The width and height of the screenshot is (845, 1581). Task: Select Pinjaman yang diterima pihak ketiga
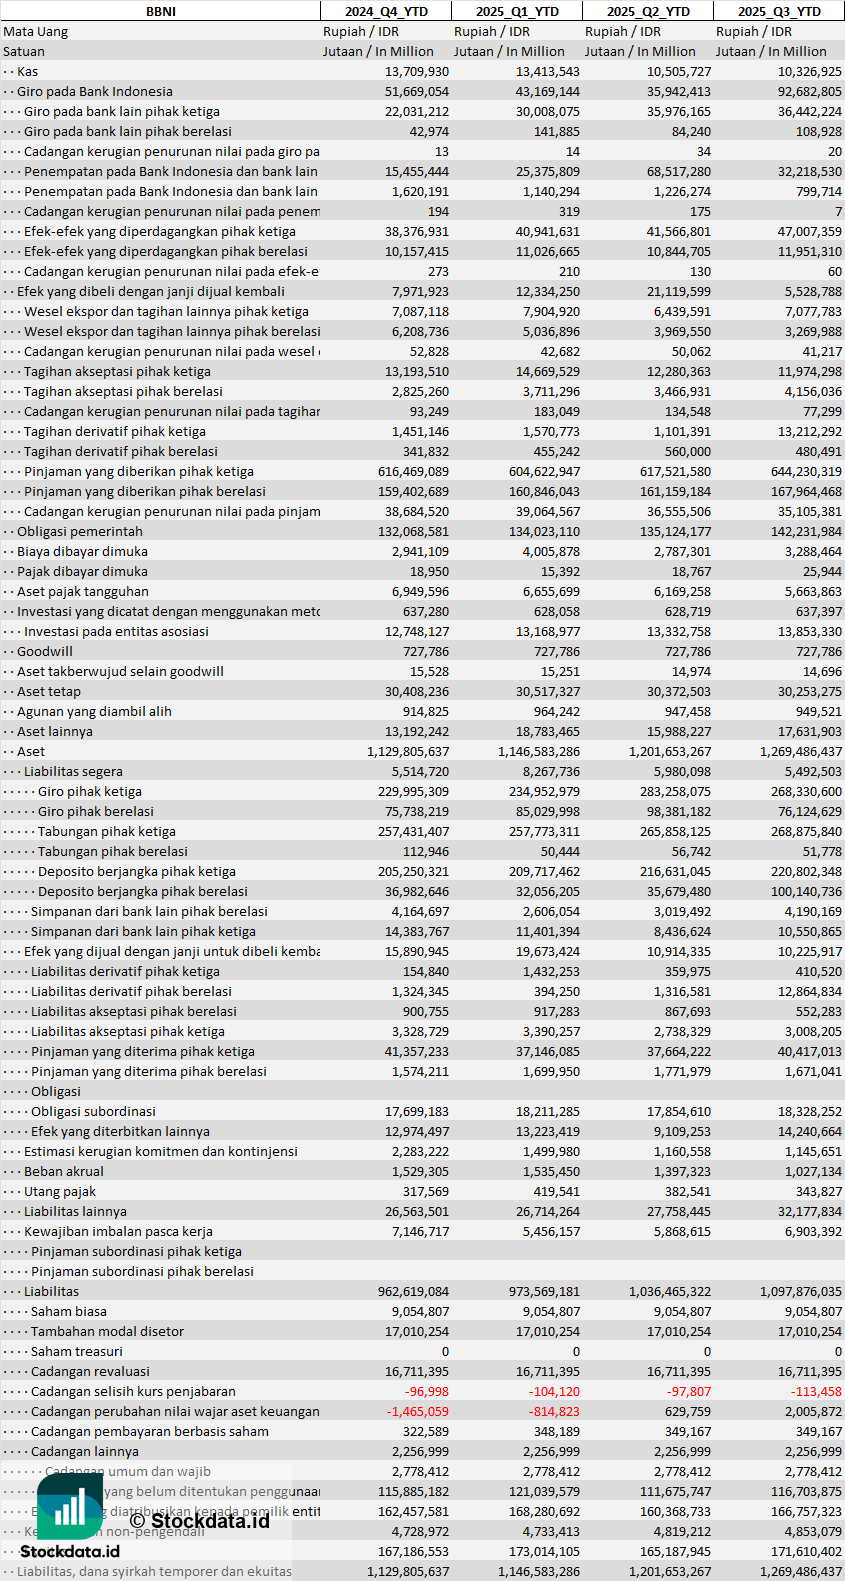point(143,1051)
